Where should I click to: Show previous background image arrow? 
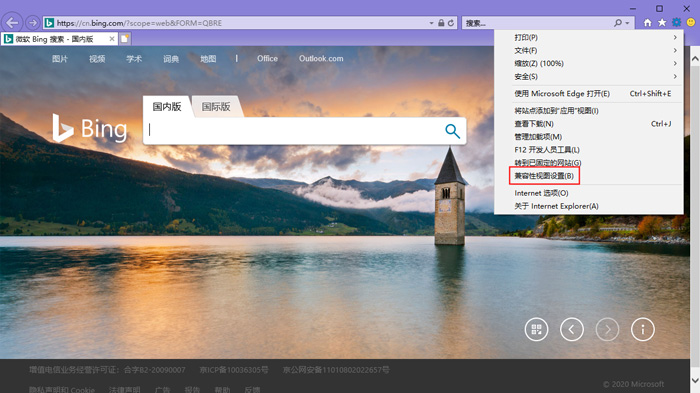(572, 330)
